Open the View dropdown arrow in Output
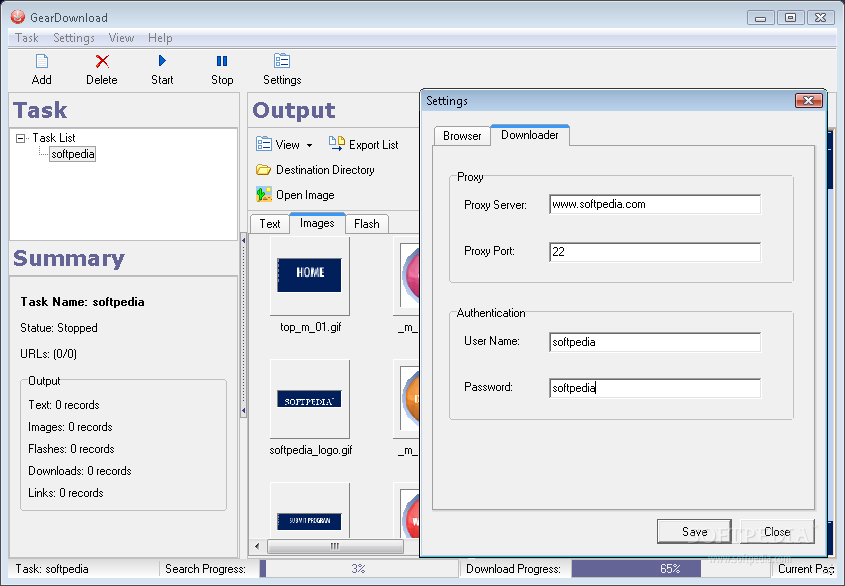 tap(309, 145)
